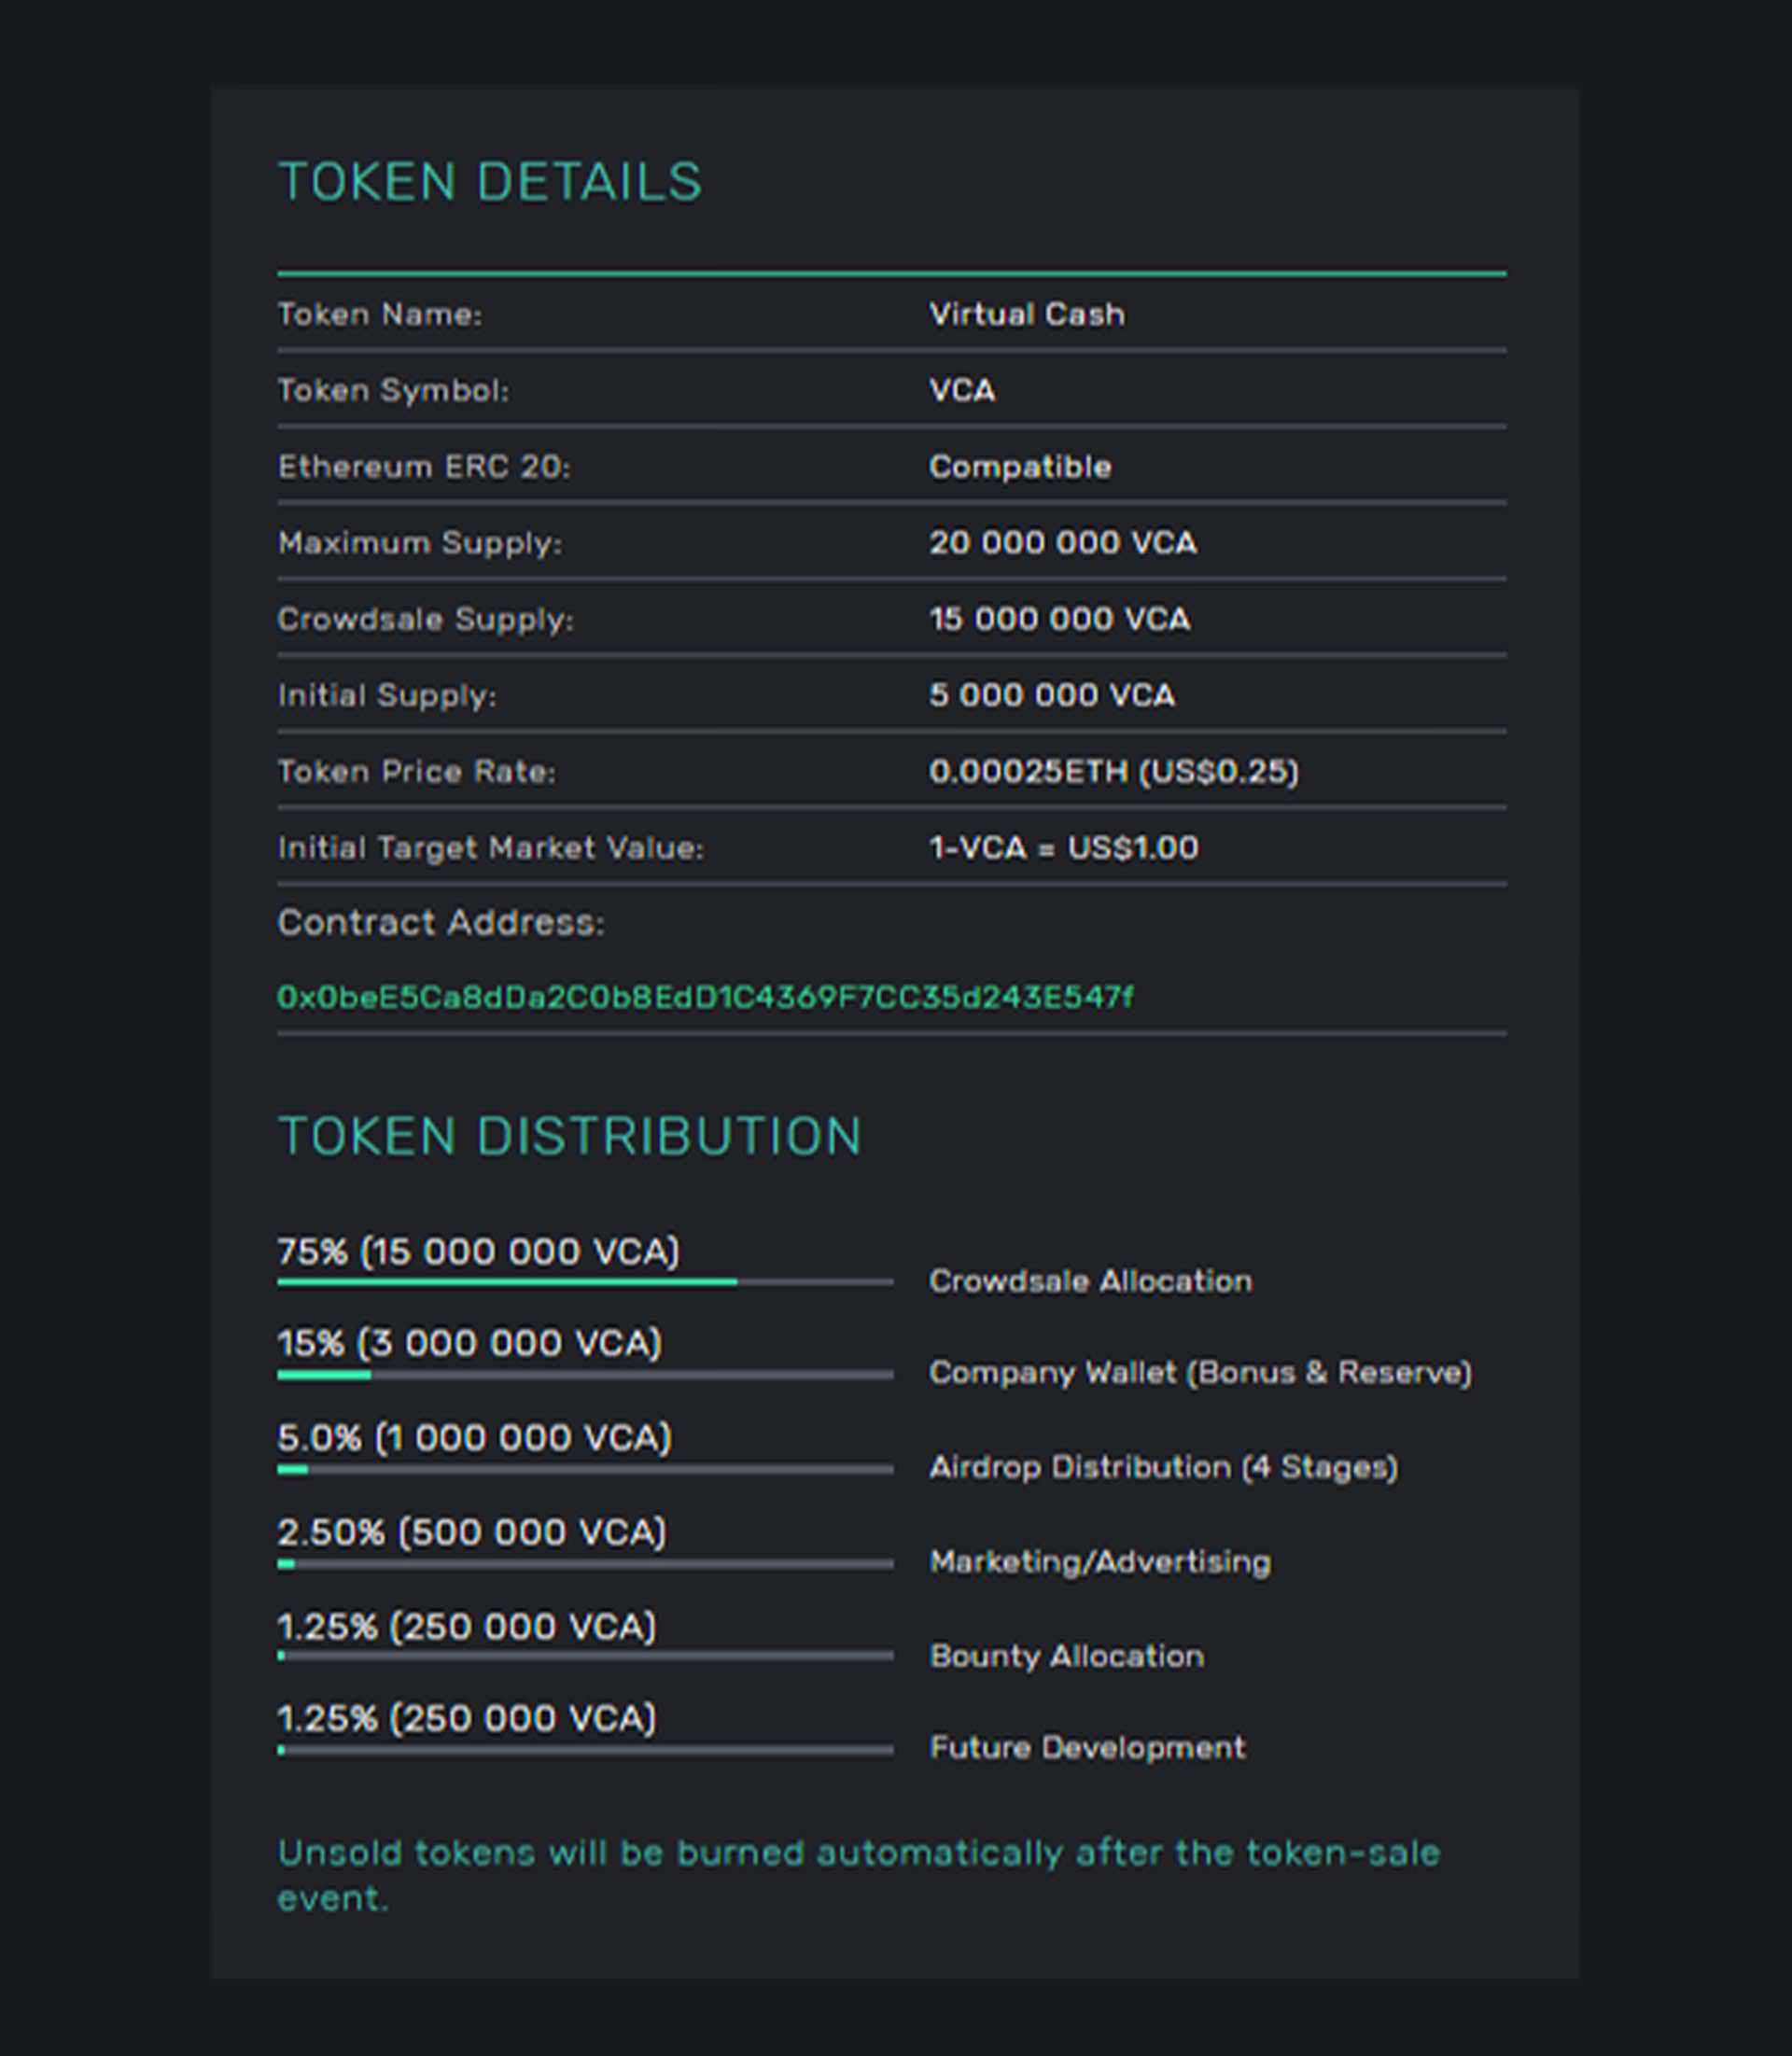The image size is (1792, 2056).
Task: Click the TOKEN DISTRIBUTION heading
Action: (x=569, y=1136)
